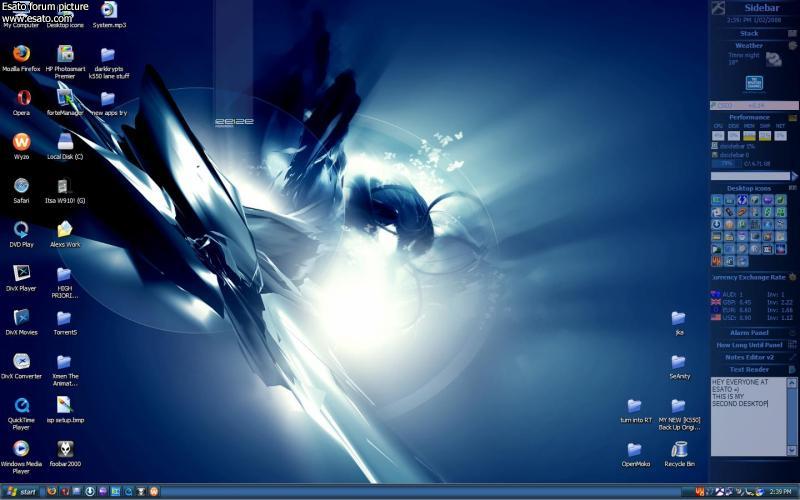
Task: Launch Opera browser from desktop
Action: click(21, 103)
